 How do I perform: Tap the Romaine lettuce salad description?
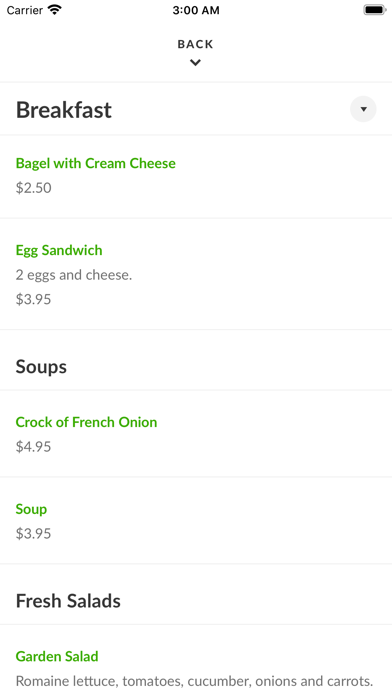[x=194, y=681]
